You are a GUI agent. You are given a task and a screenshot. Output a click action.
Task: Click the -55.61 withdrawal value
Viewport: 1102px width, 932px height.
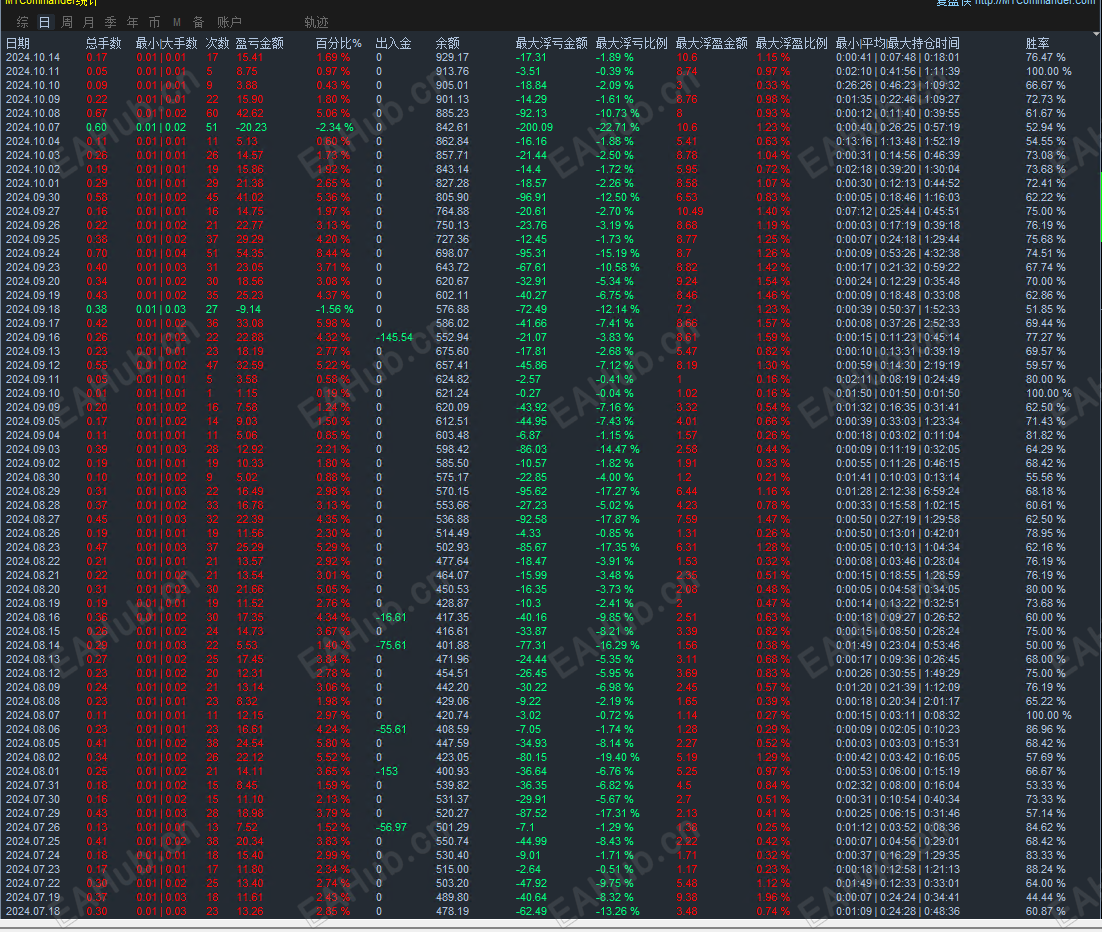pos(391,730)
